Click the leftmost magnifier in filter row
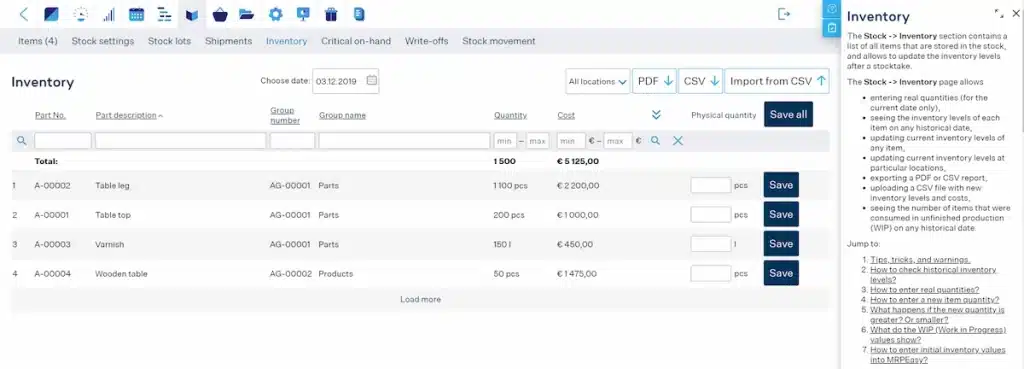 (x=22, y=140)
